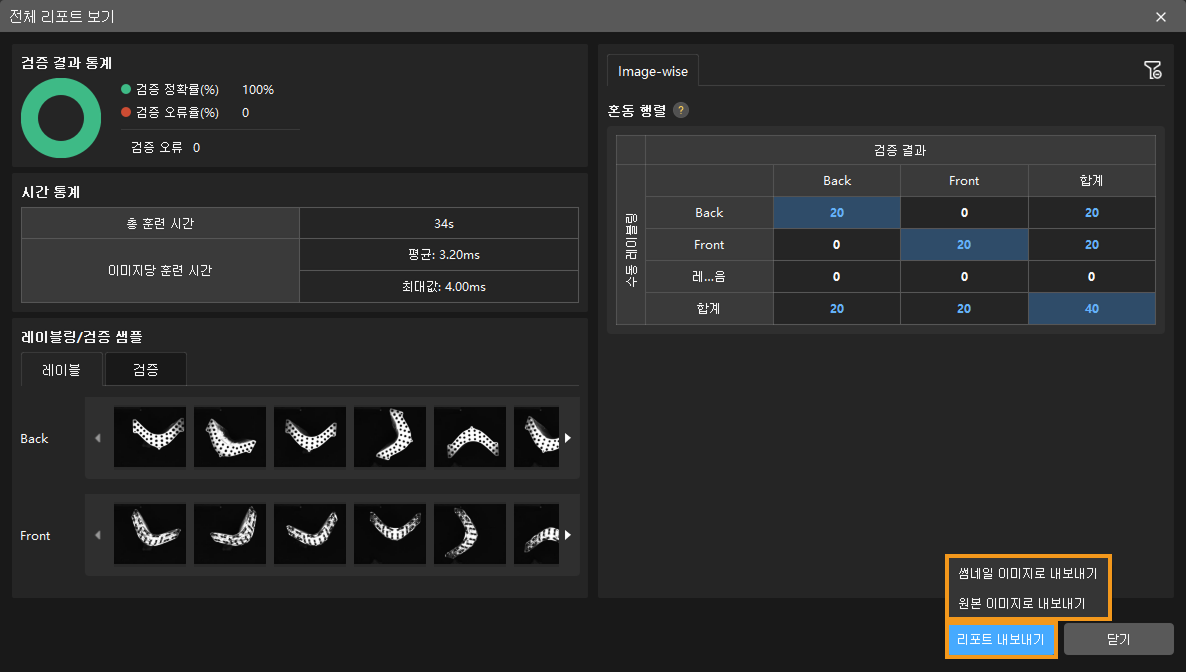The height and width of the screenshot is (672, 1186).
Task: Open the first Back sample thumbnail
Action: click(150, 437)
